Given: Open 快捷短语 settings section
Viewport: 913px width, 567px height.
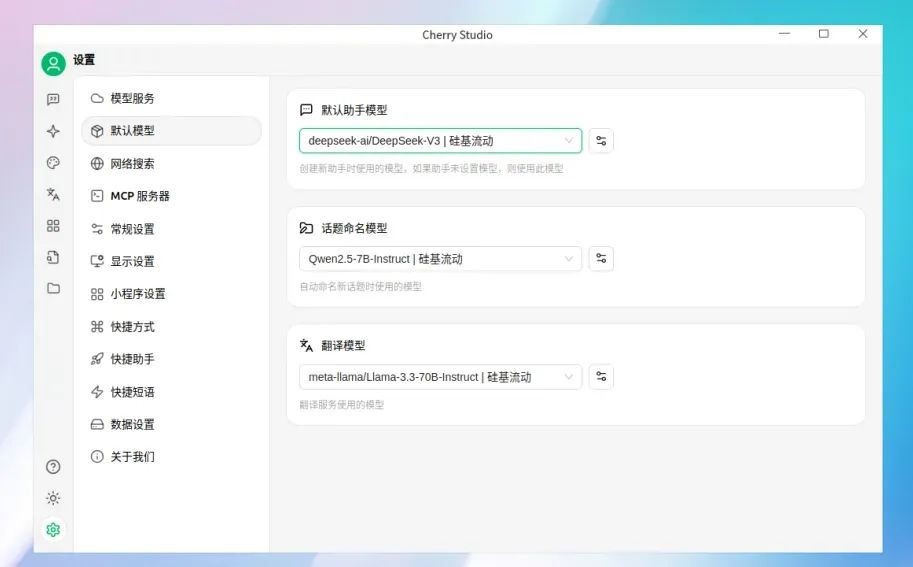Looking at the screenshot, I should pyautogui.click(x=171, y=392).
